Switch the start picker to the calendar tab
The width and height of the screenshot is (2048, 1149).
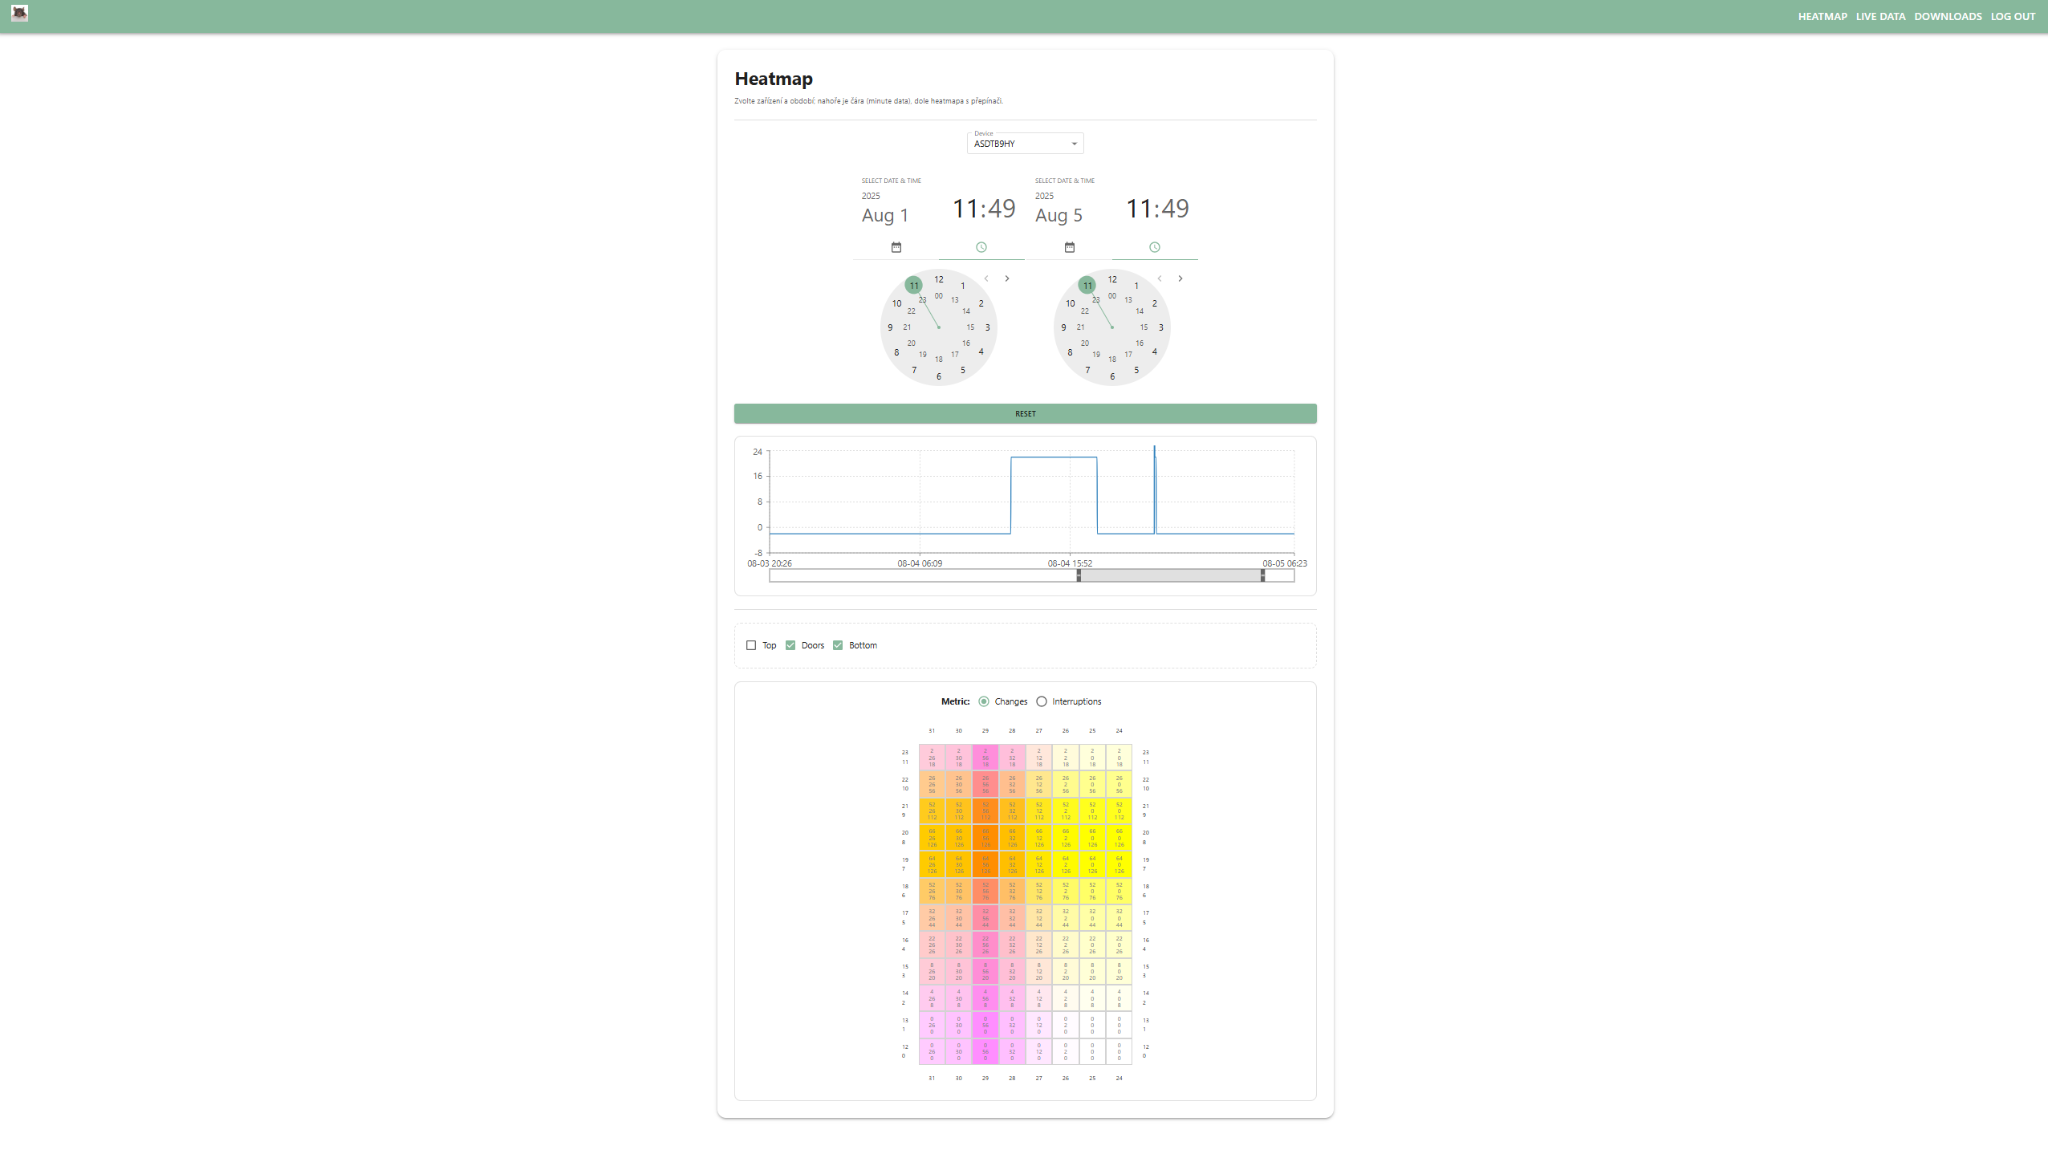click(x=896, y=247)
